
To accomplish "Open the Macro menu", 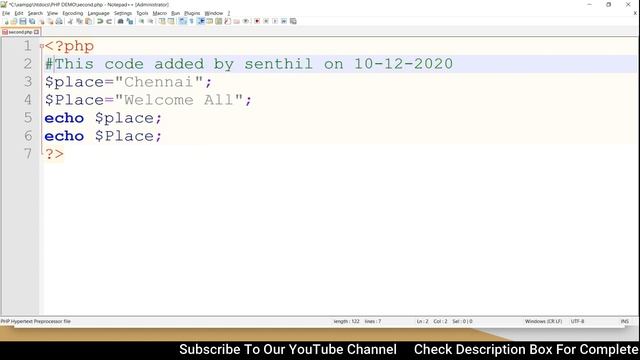I will (x=160, y=13).
